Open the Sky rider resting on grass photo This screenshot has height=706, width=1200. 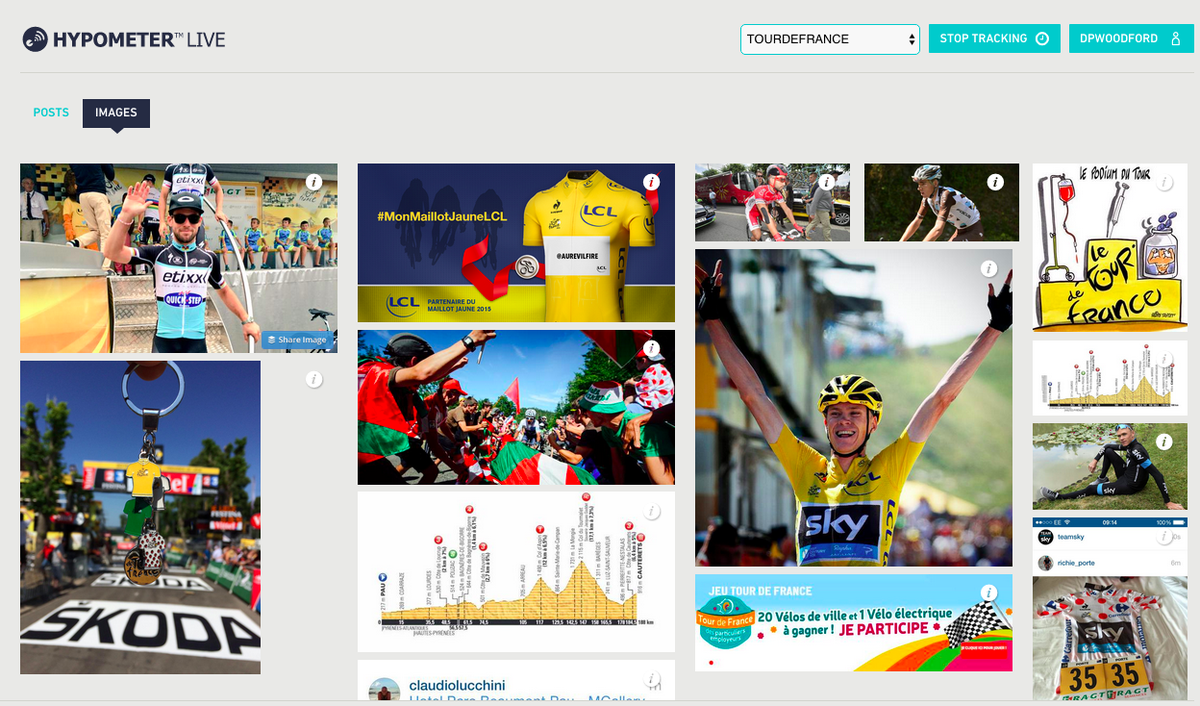pyautogui.click(x=1110, y=466)
